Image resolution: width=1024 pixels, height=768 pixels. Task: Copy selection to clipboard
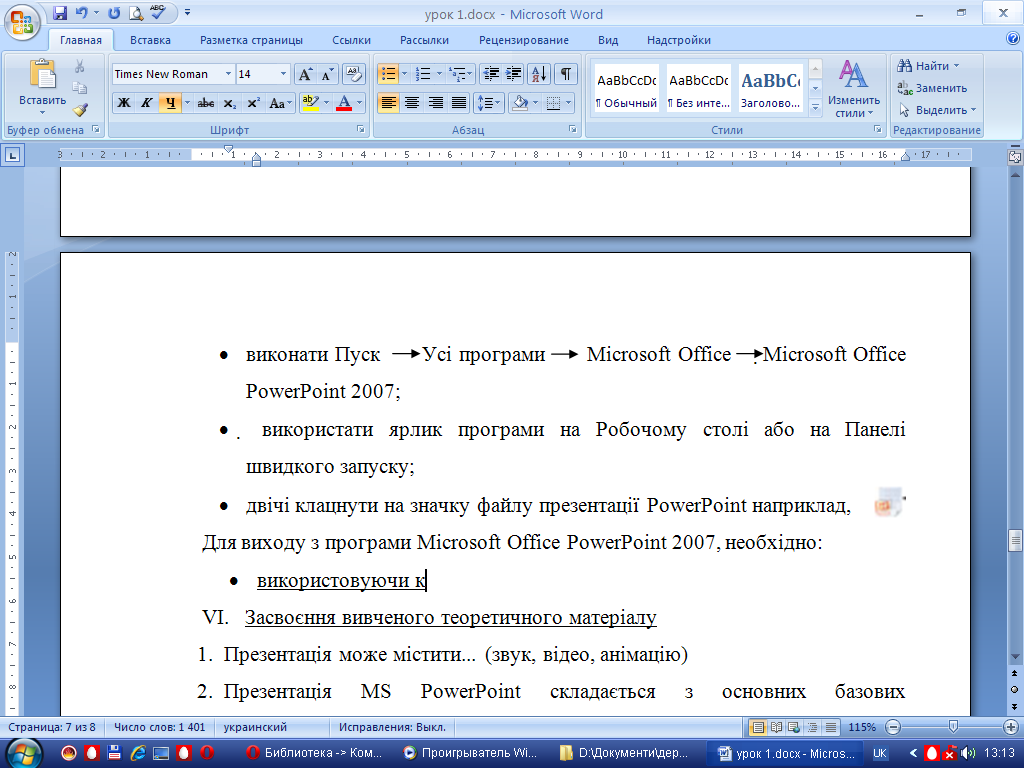[x=80, y=88]
